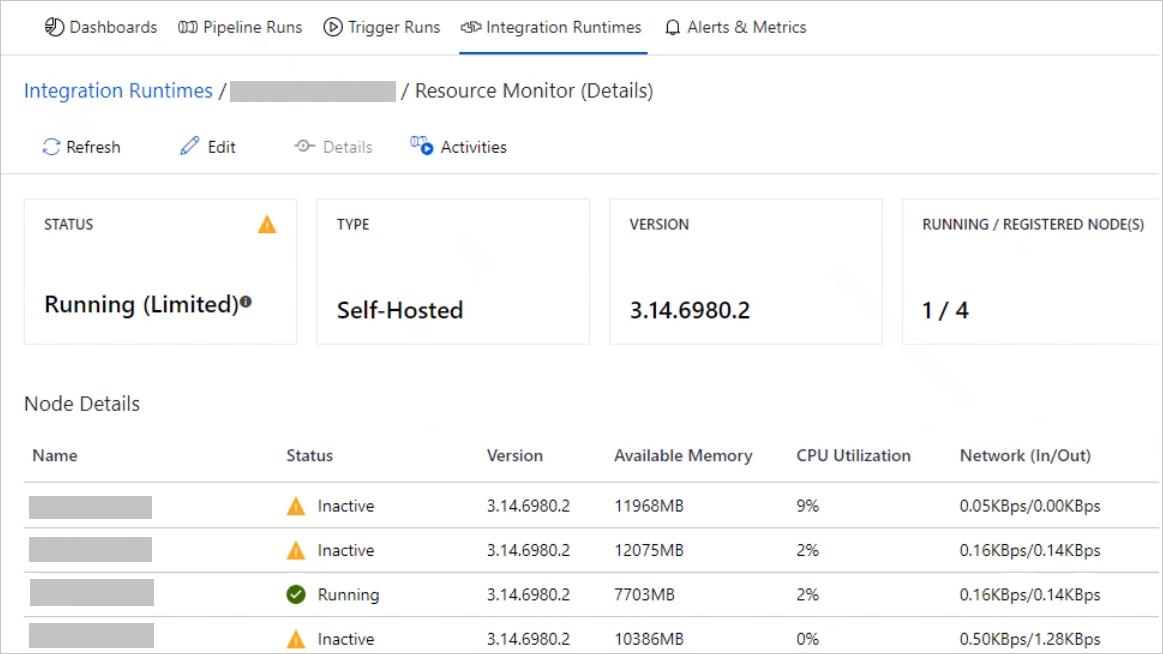Click the CPU Utilization column header

tap(855, 455)
